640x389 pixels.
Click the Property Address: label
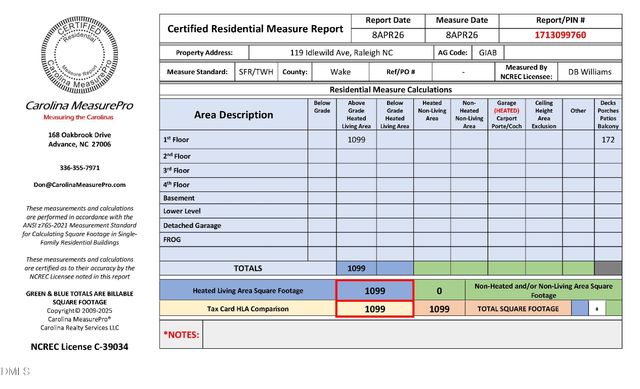[x=204, y=53]
